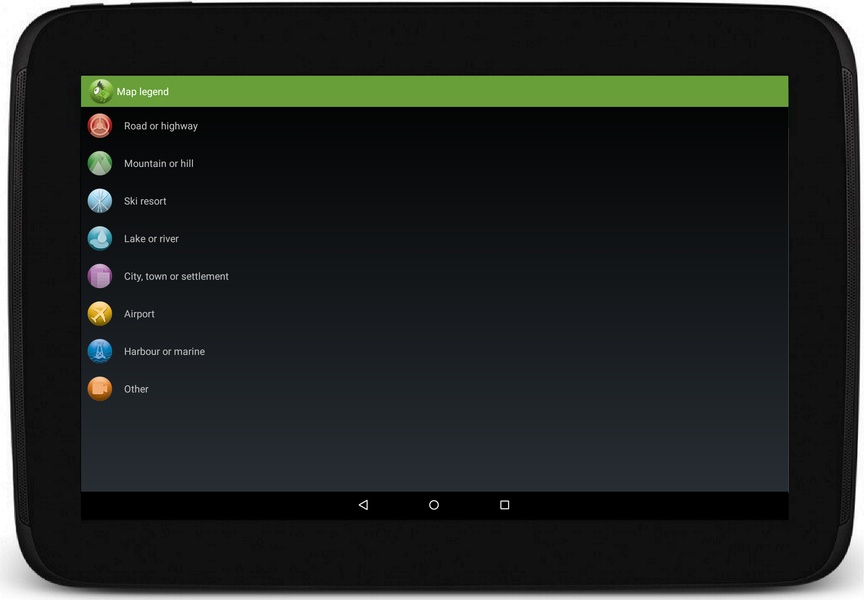Select the "Road or highway" label
Viewport: 868px width, 600px height.
click(161, 126)
